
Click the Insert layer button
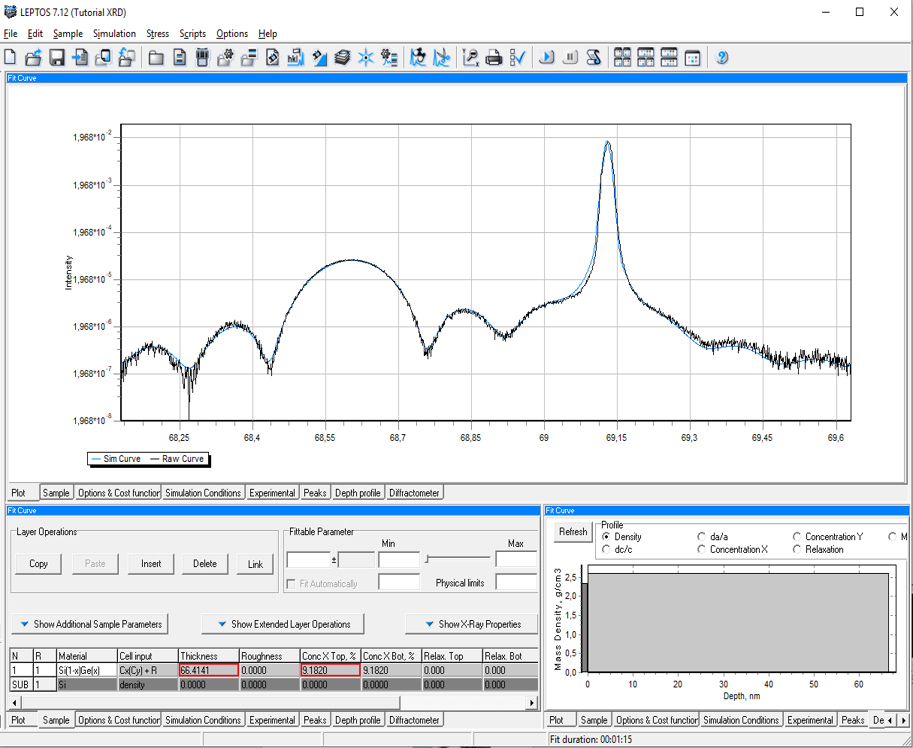(x=151, y=564)
